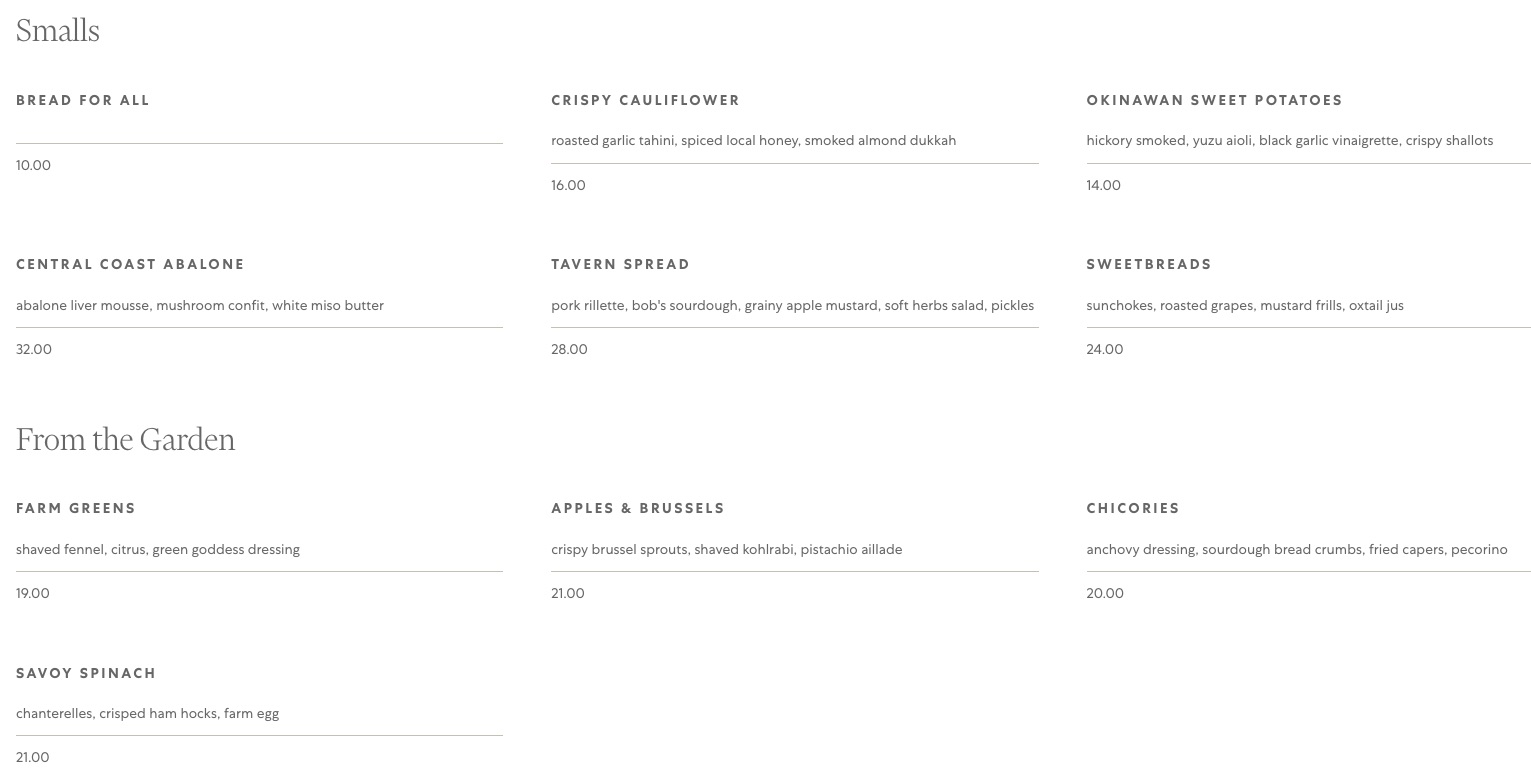1531x784 pixels.
Task: Click the roasted garlic tahini description
Action: click(753, 141)
